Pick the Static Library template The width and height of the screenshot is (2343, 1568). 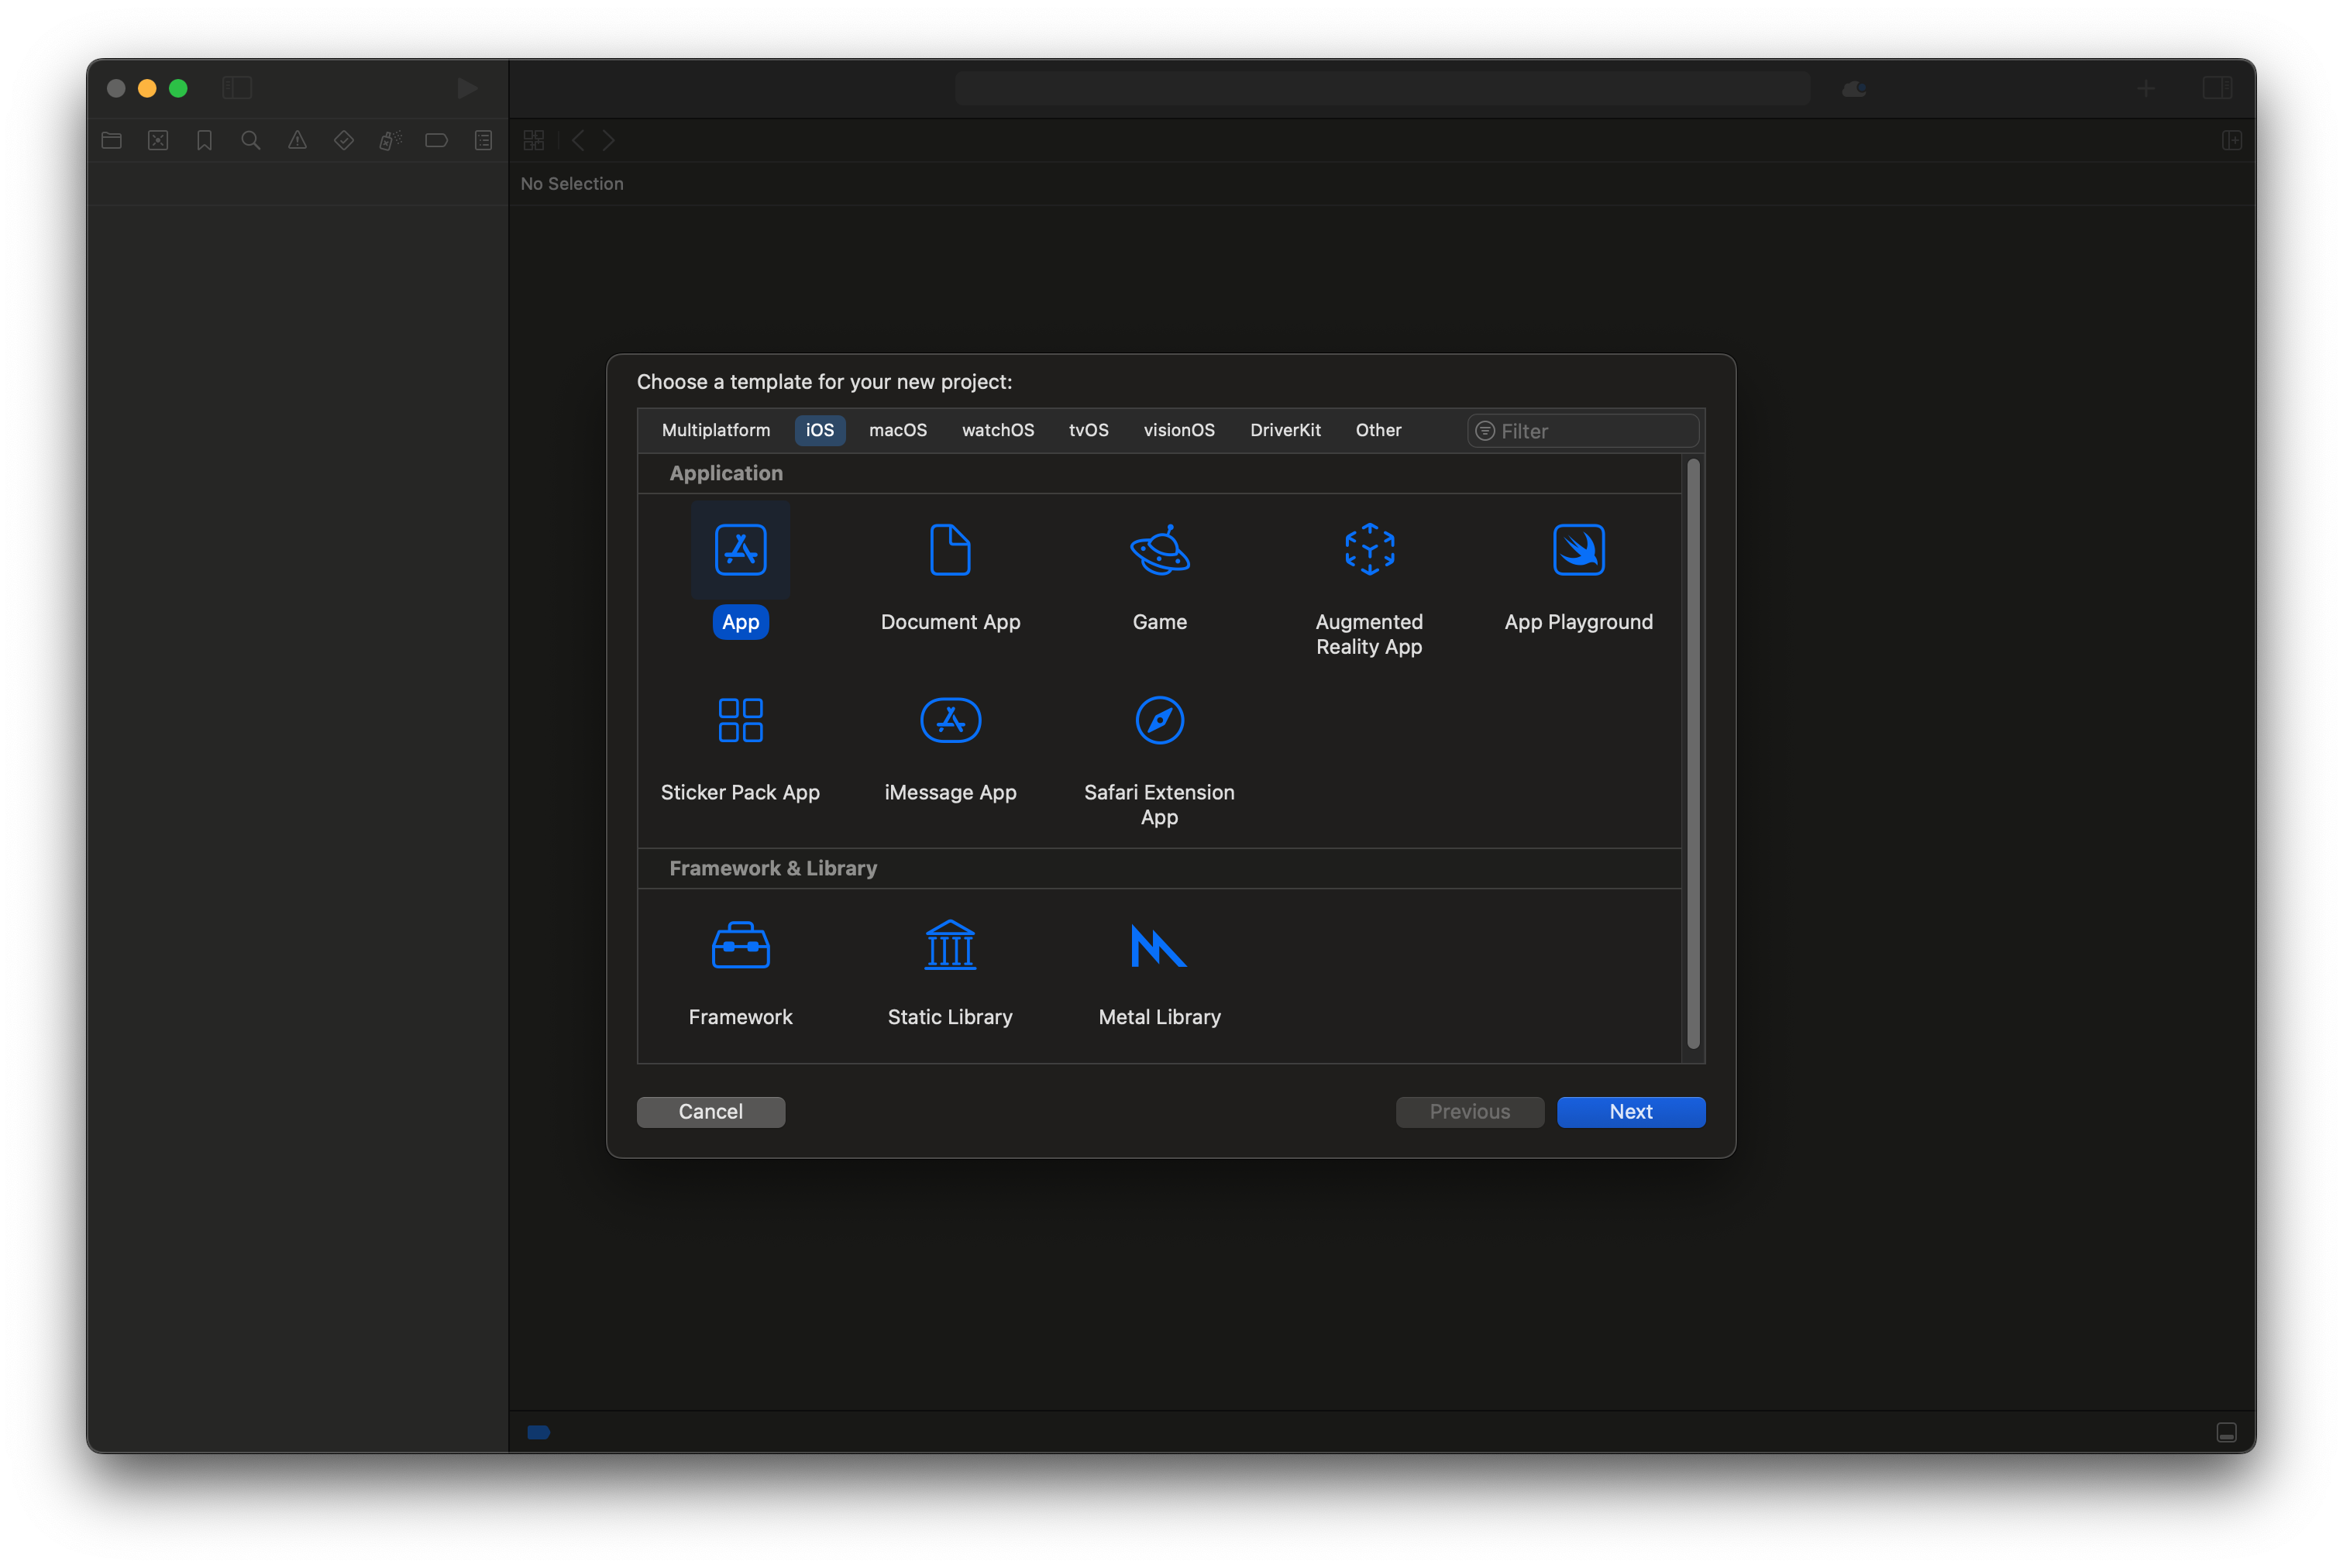pyautogui.click(x=950, y=945)
